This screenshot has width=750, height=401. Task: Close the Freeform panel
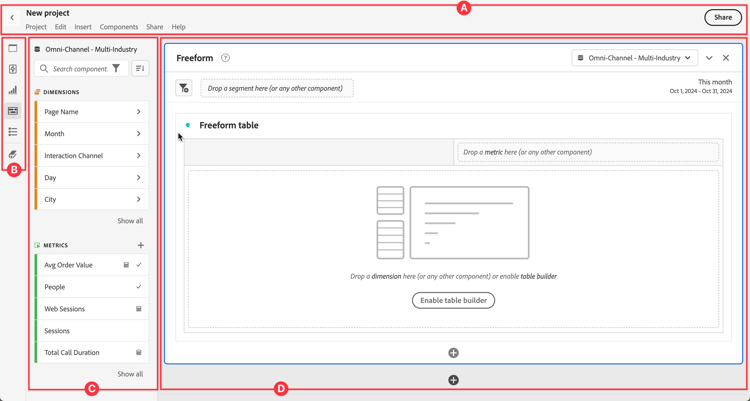pos(726,58)
